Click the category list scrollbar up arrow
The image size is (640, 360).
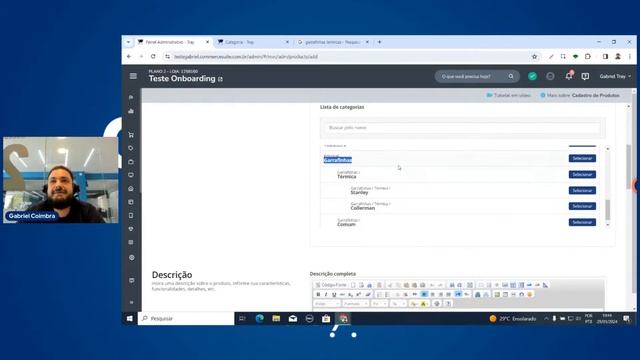click(x=608, y=149)
